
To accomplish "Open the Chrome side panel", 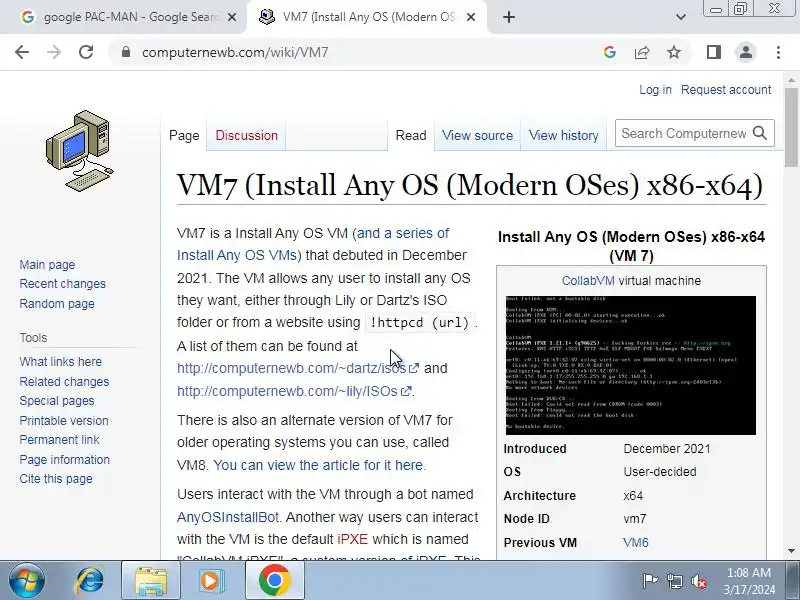I will (x=714, y=52).
